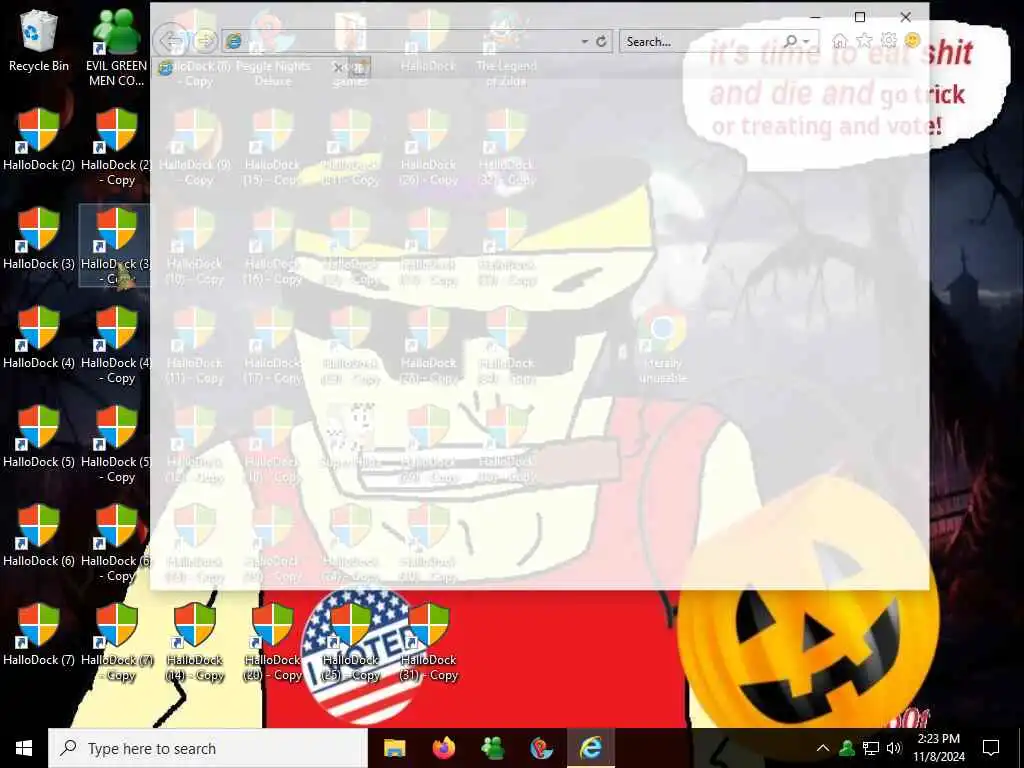Open the volume control tray icon
This screenshot has height=768, width=1024.
pos(894,748)
